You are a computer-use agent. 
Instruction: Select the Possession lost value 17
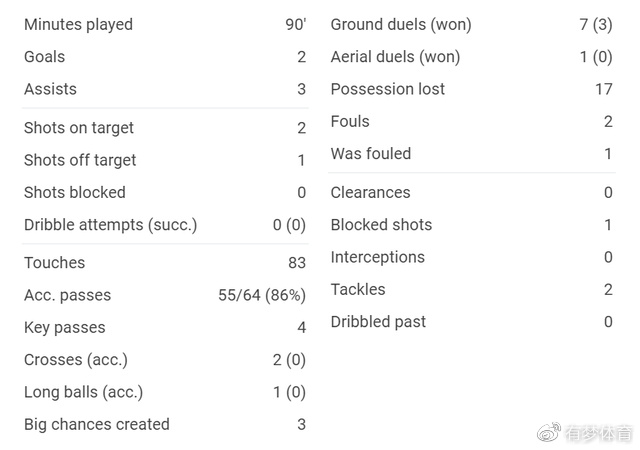coord(603,89)
